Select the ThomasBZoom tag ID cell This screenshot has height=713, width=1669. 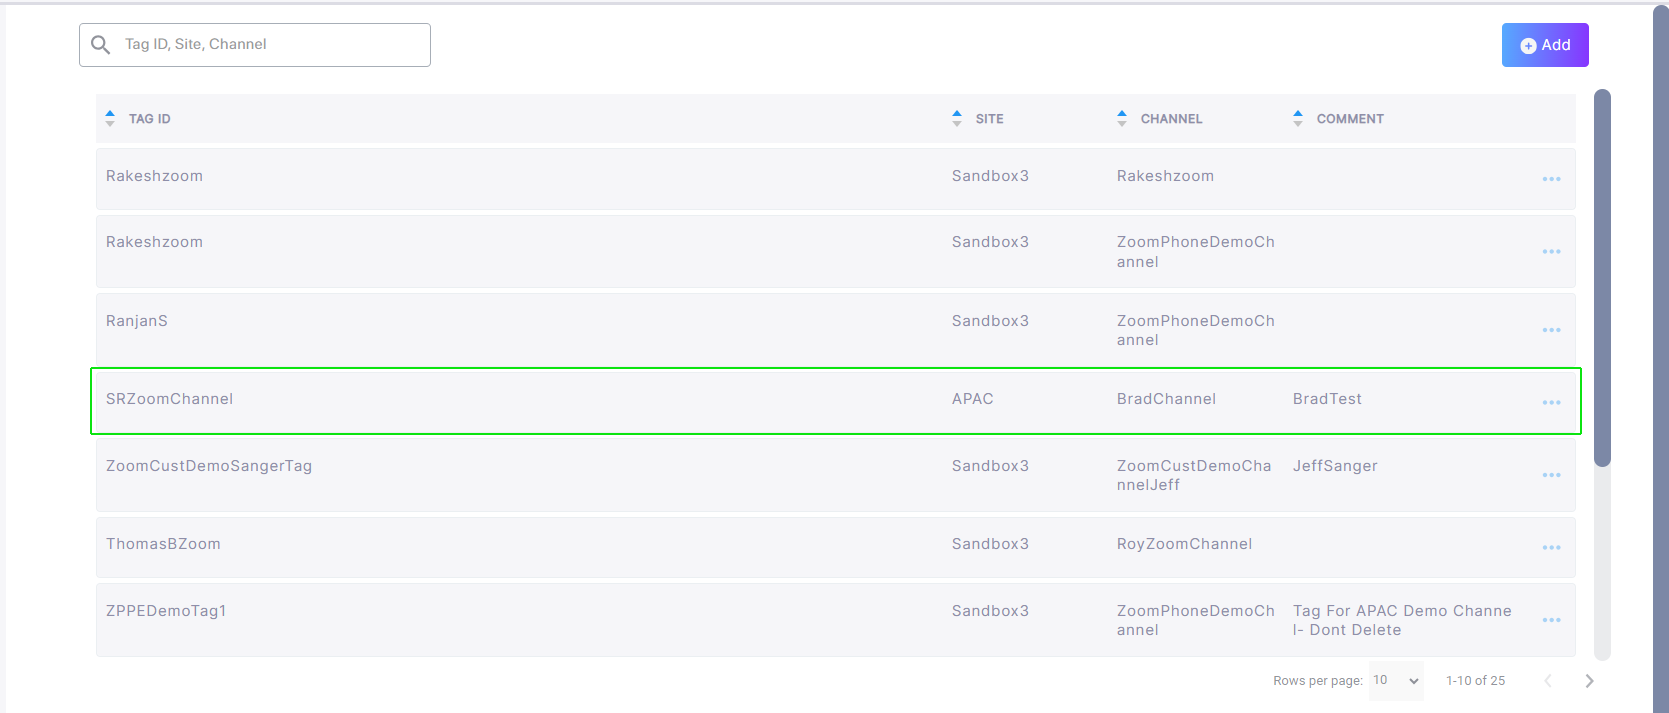[163, 544]
